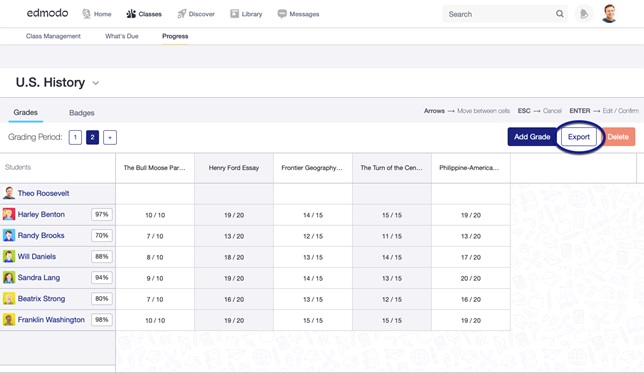Select Will Daniels's Frontier Geography 13/15 cell
The width and height of the screenshot is (644, 373).
[313, 257]
